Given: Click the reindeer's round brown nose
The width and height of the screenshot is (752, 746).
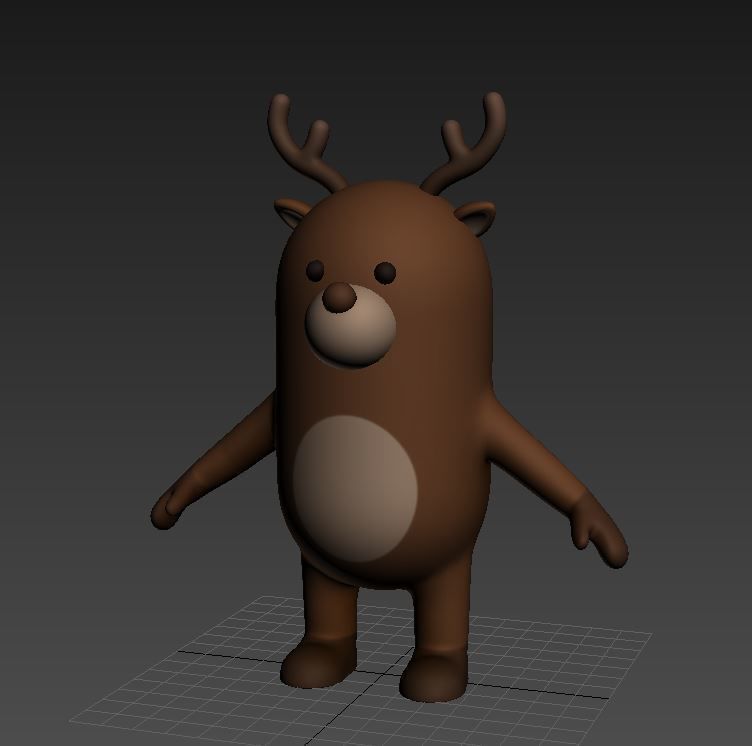Looking at the screenshot, I should [339, 297].
